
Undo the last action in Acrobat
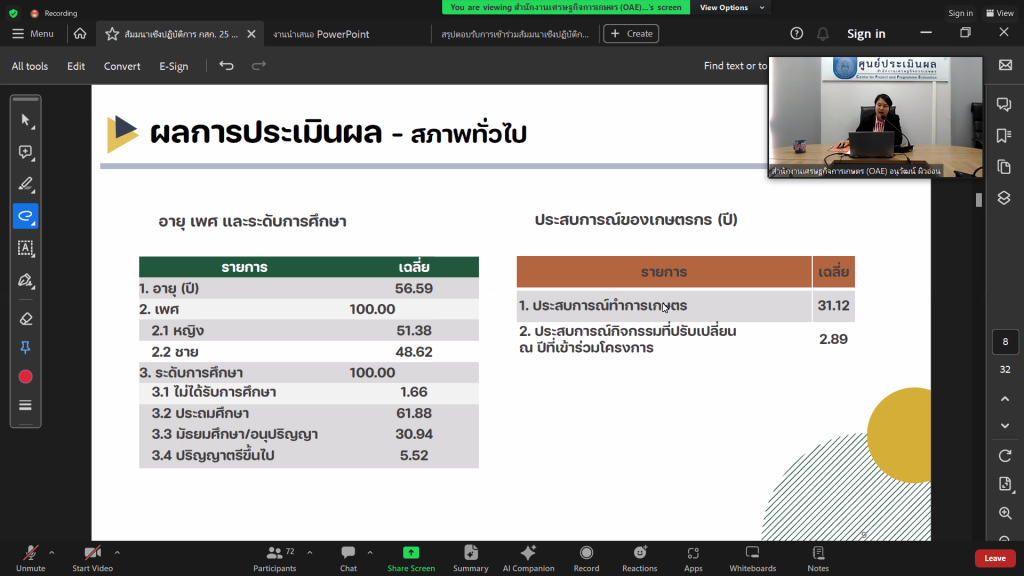(227, 65)
